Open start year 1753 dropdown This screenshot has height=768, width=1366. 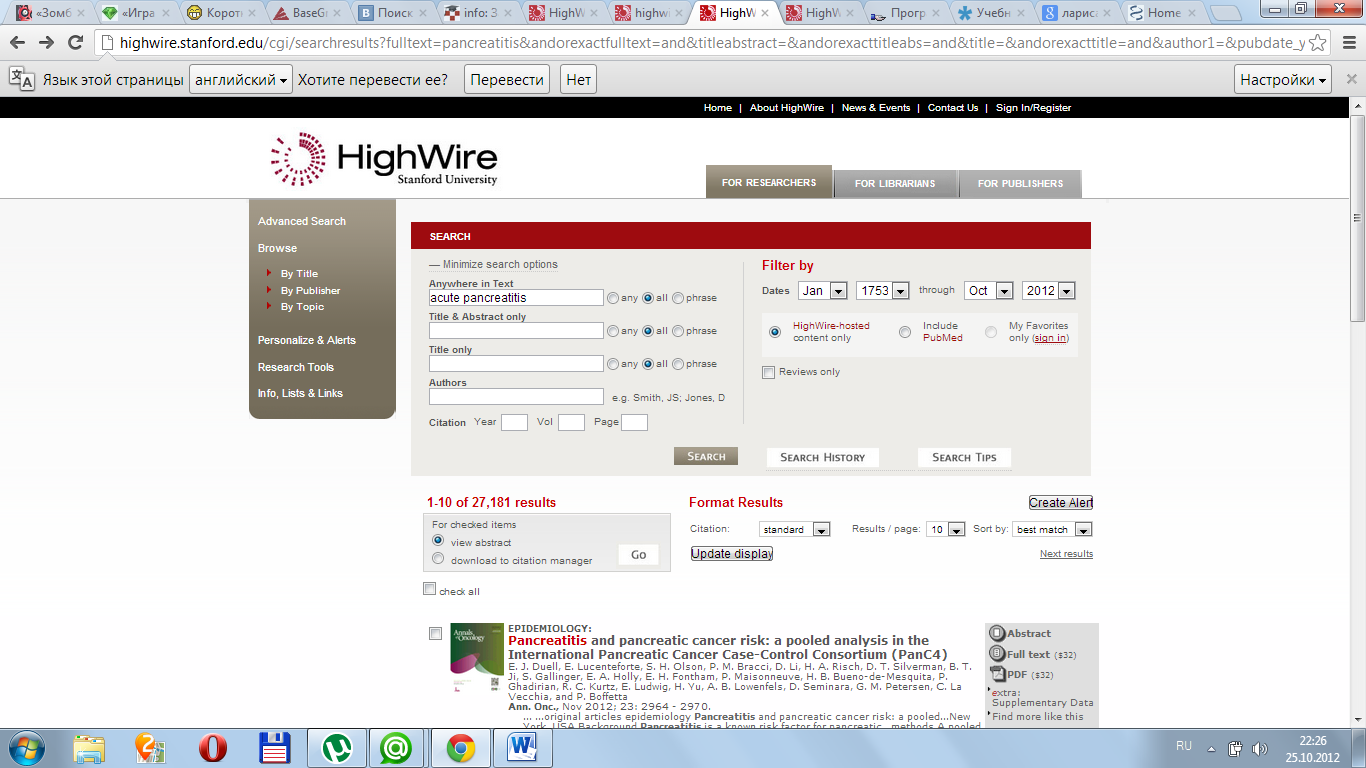[x=883, y=291]
